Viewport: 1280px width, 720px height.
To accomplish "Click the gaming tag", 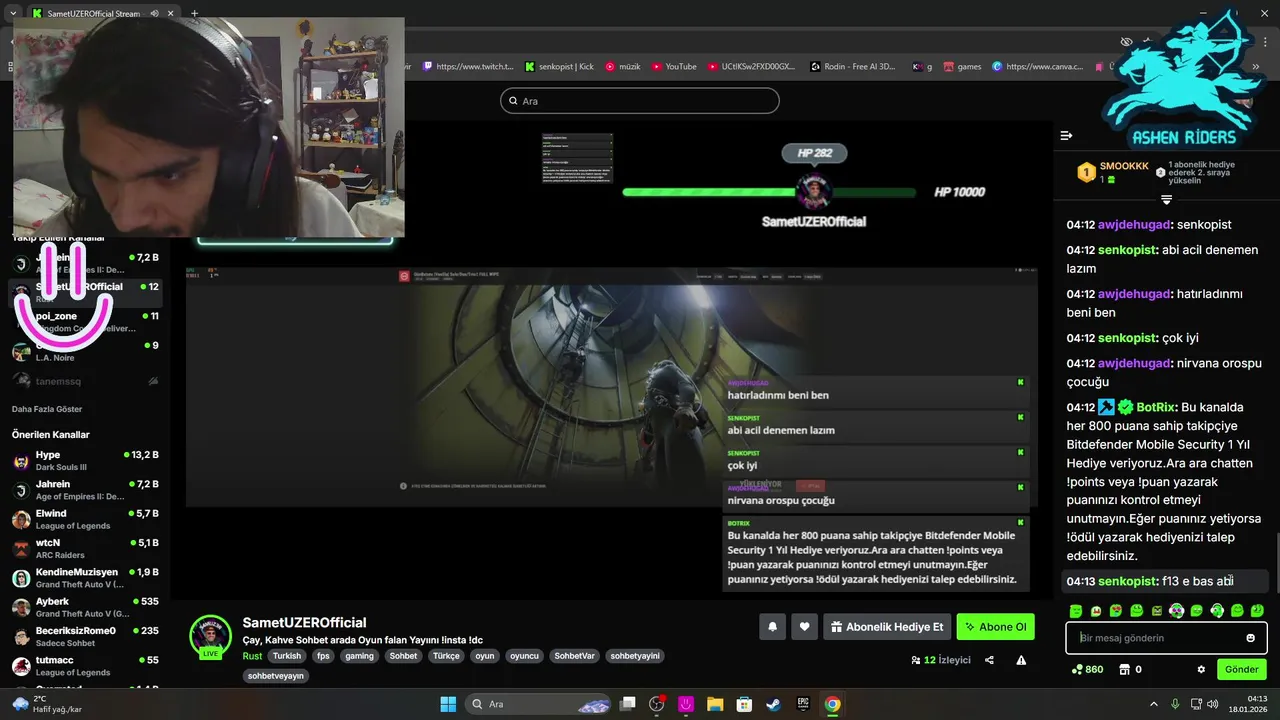I will (x=359, y=656).
